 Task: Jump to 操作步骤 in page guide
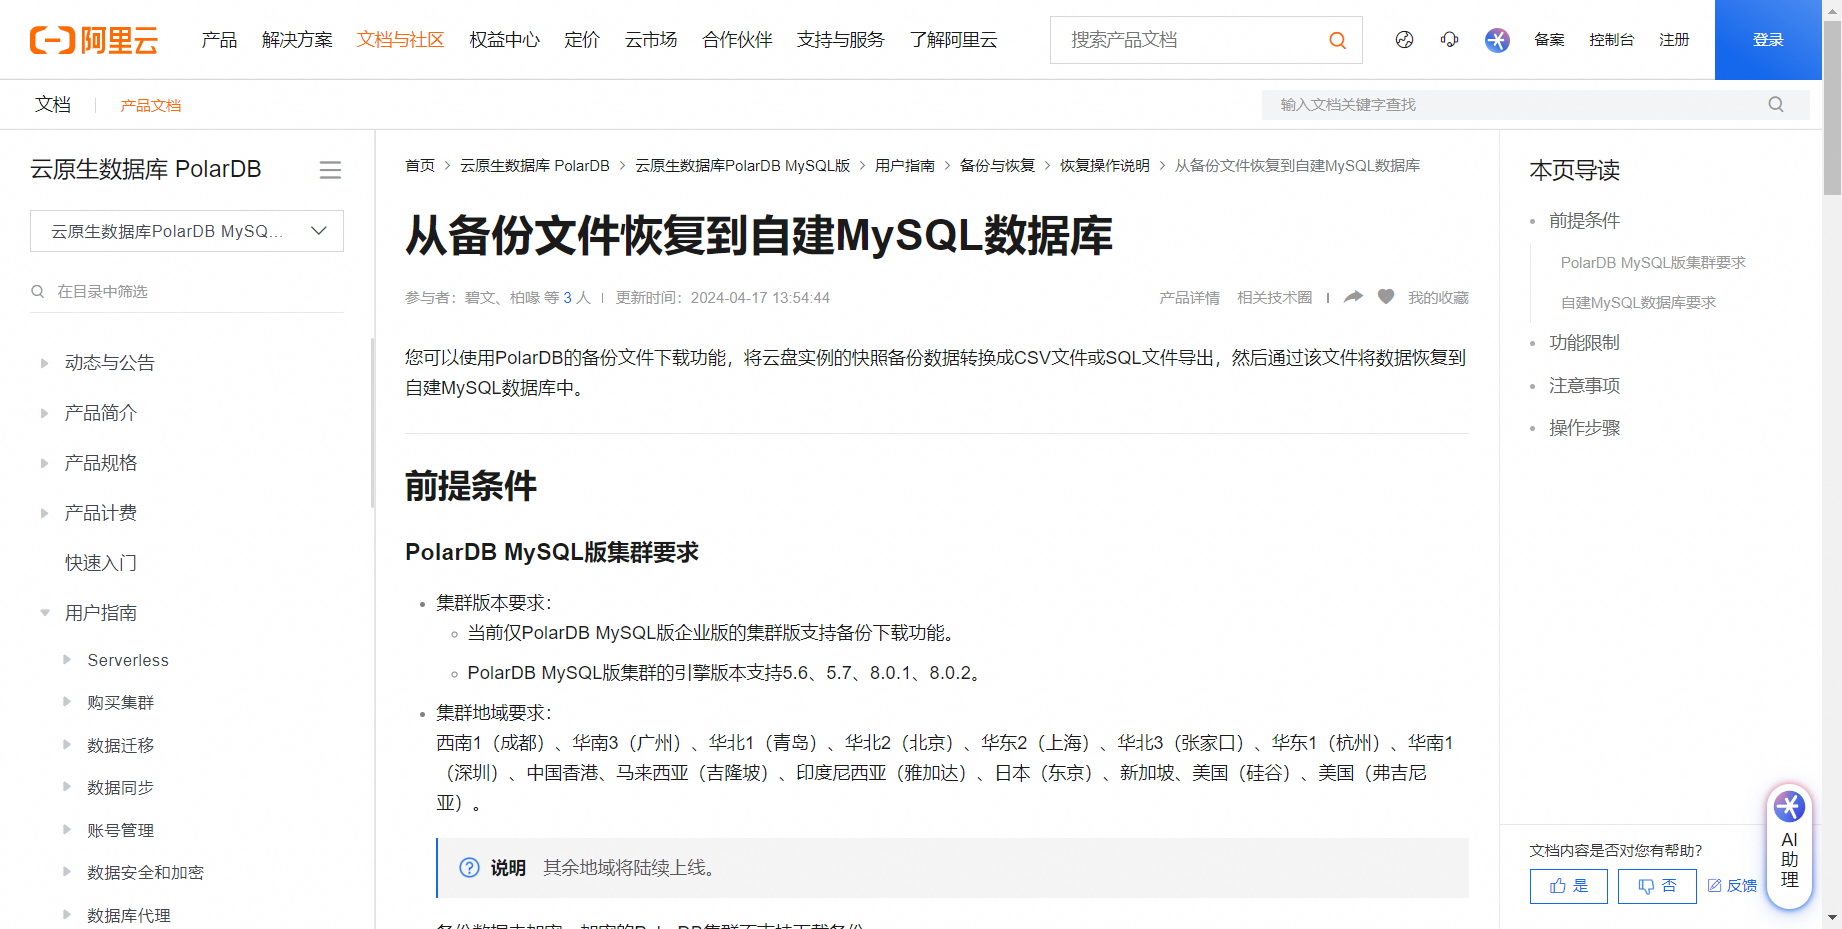[1584, 428]
